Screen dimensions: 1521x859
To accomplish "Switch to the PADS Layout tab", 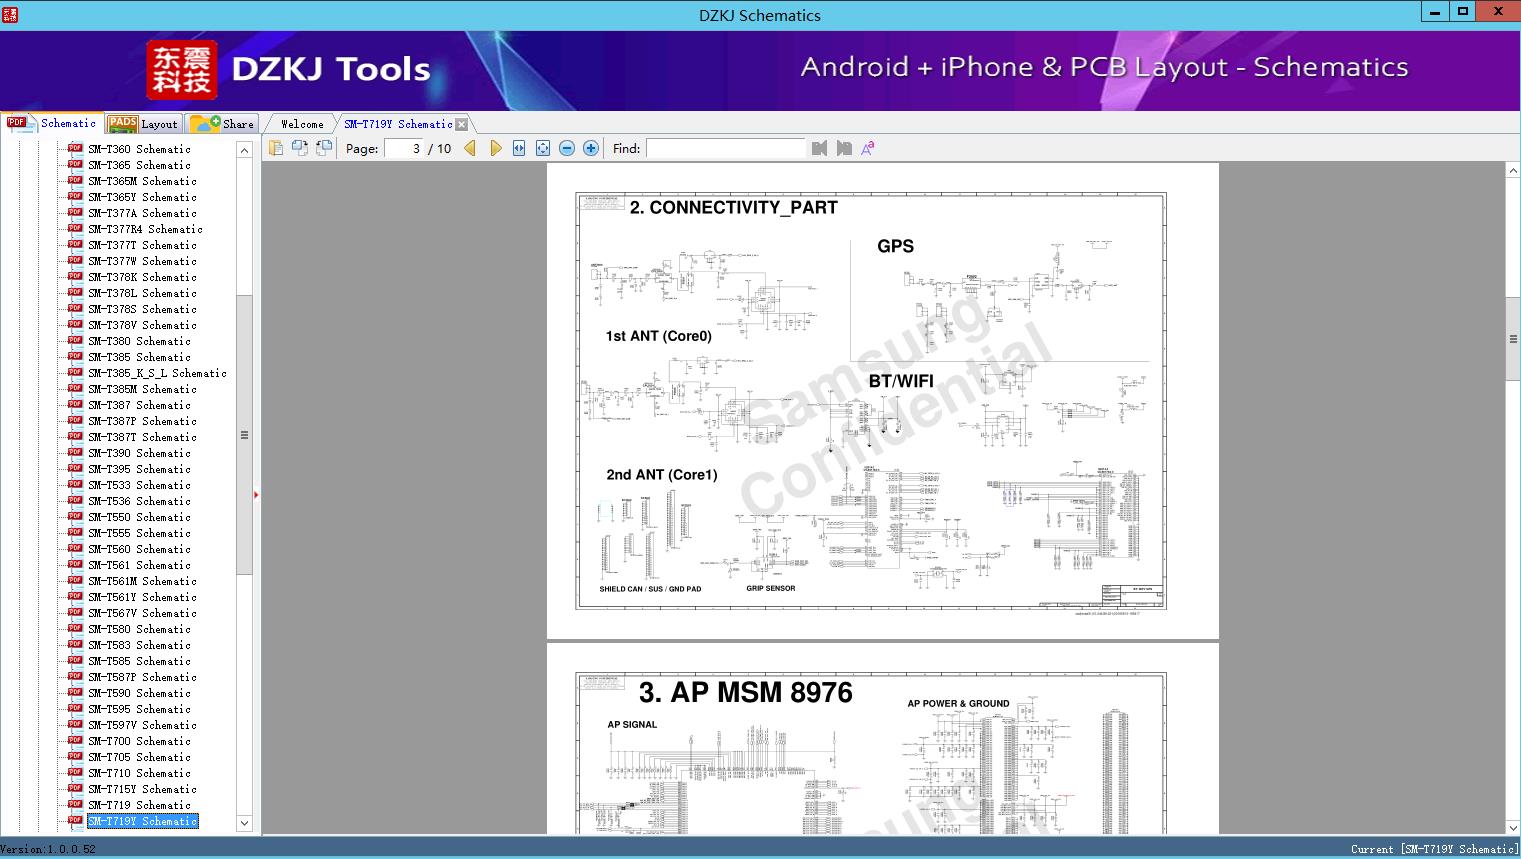I will pyautogui.click(x=143, y=124).
